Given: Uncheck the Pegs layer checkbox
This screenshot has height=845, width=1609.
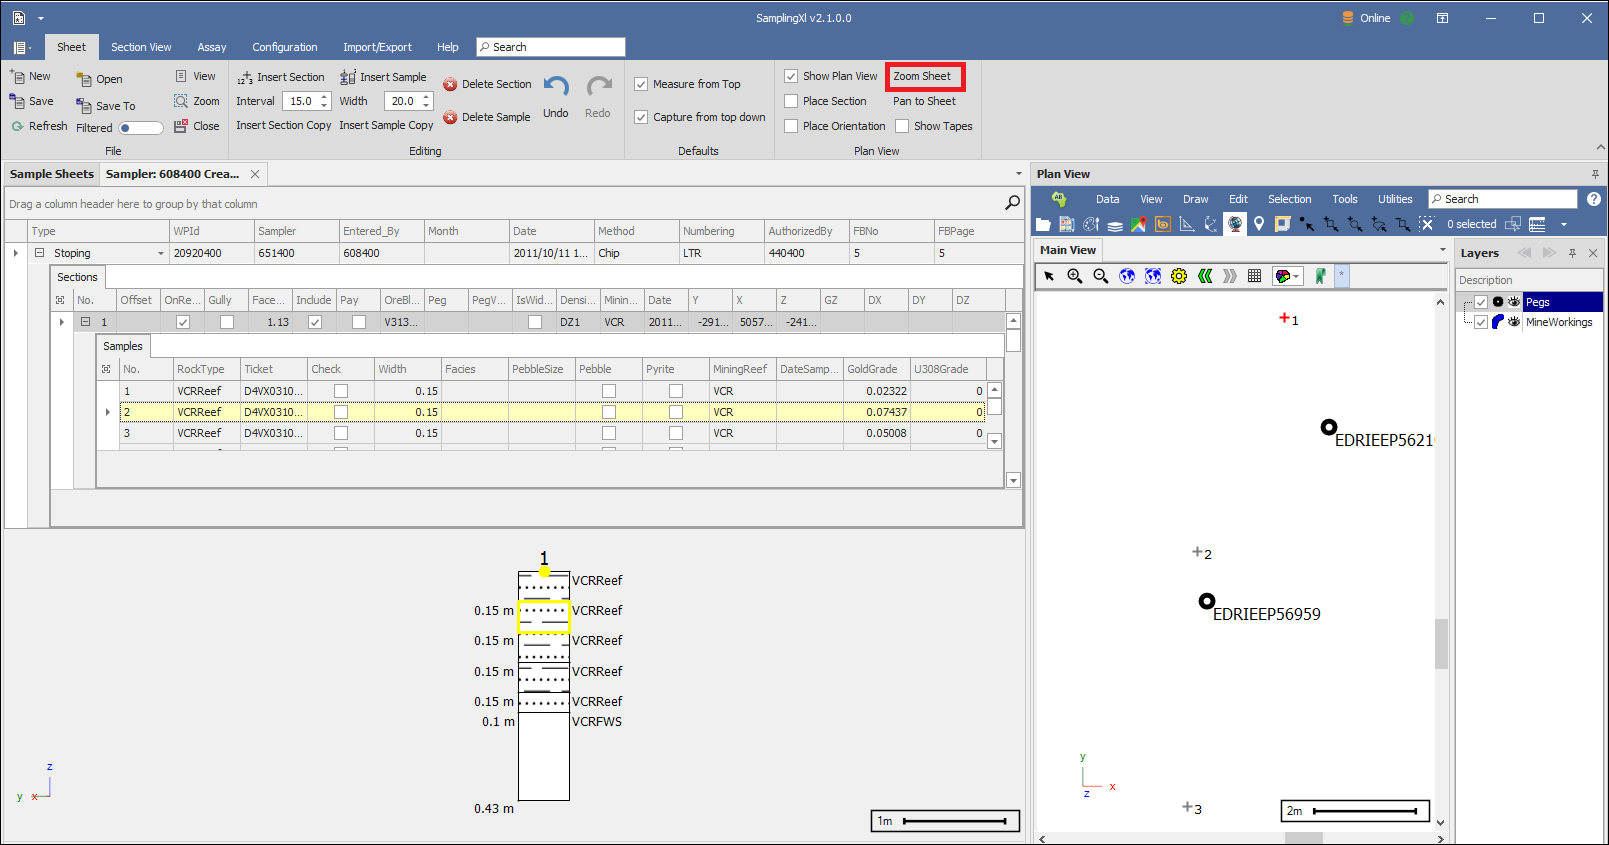Looking at the screenshot, I should (1481, 302).
